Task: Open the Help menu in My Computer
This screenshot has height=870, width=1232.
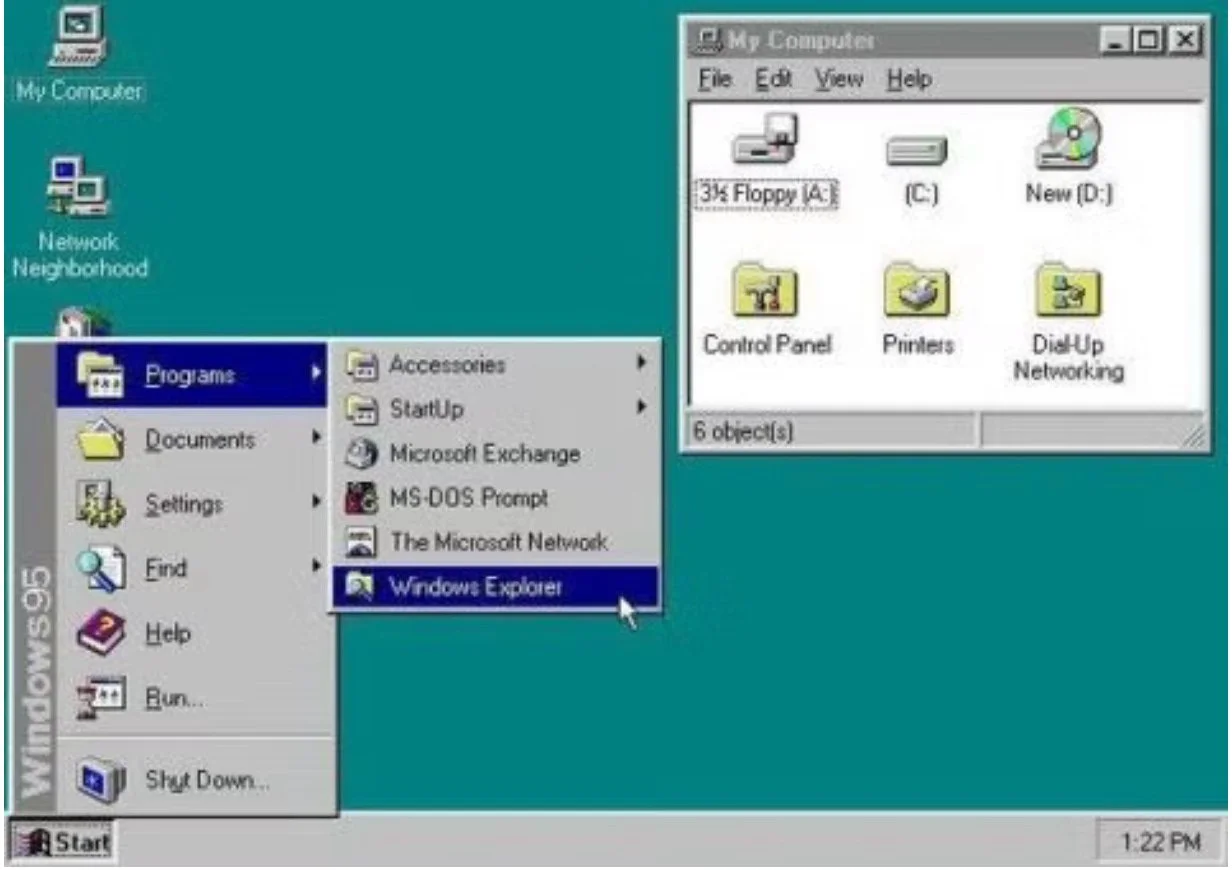Action: click(908, 79)
